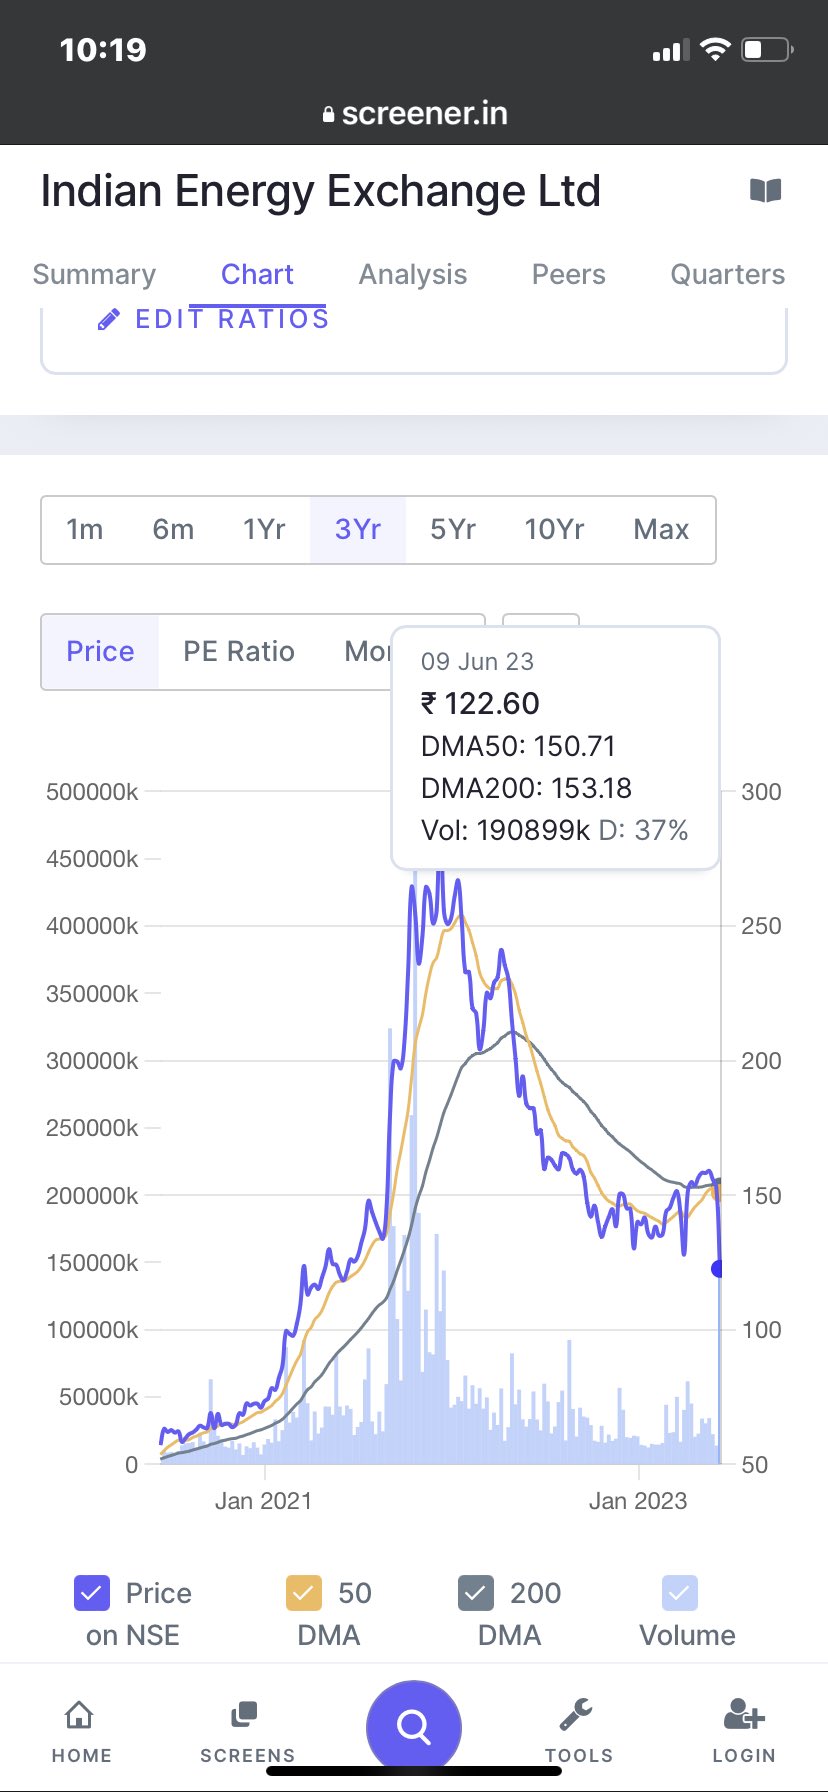
Task: Open the Quarters tab
Action: 727,274
